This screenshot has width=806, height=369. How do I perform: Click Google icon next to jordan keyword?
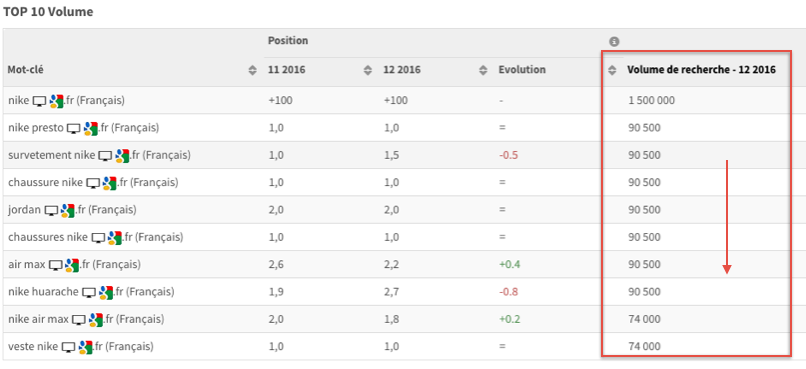[x=68, y=210]
